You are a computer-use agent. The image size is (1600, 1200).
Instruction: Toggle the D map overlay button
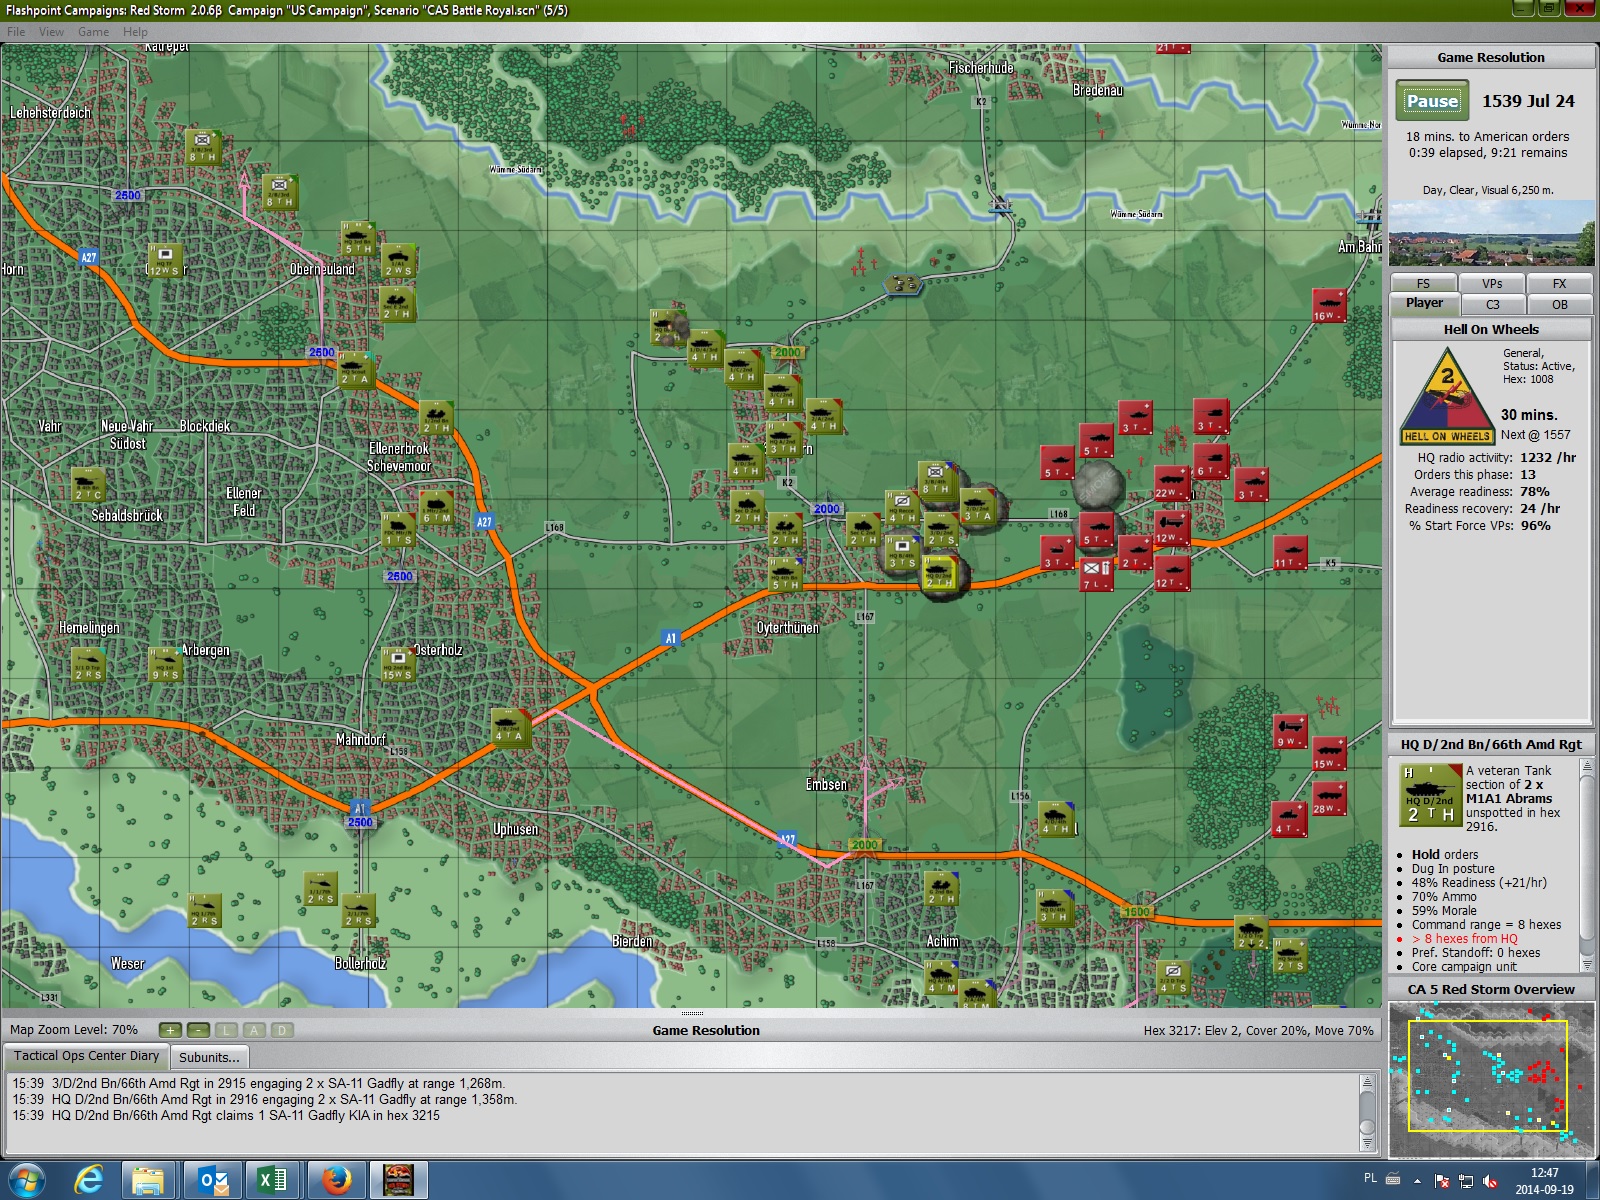282,1030
